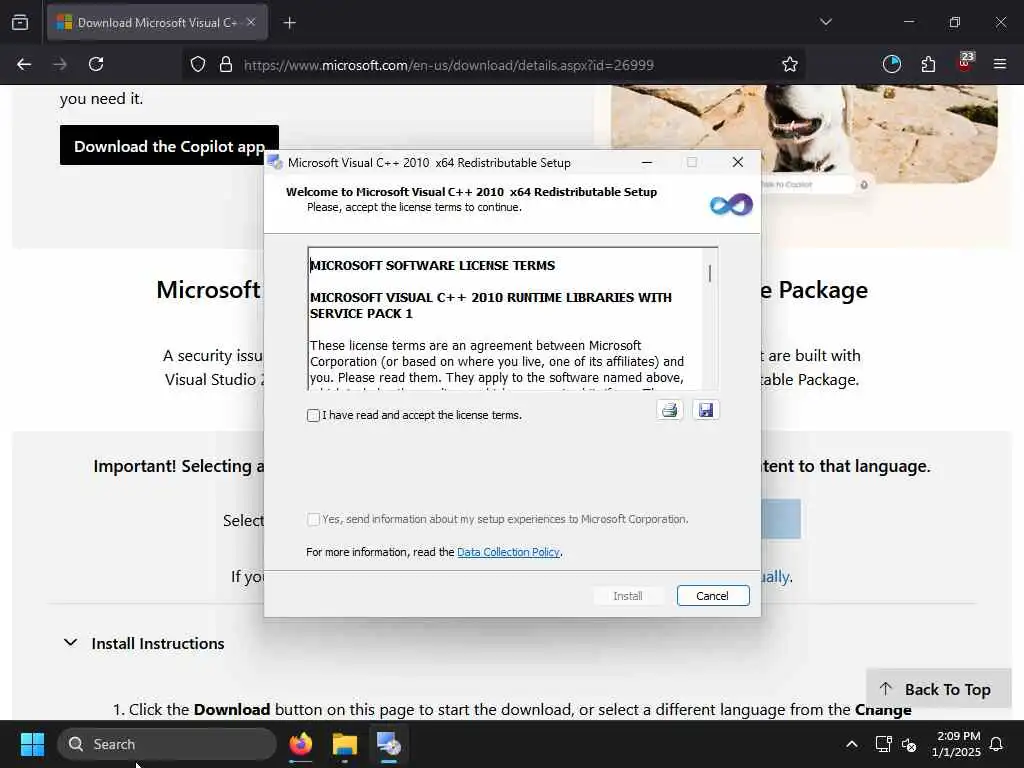
Task: View site security padlock info
Action: coord(226,65)
